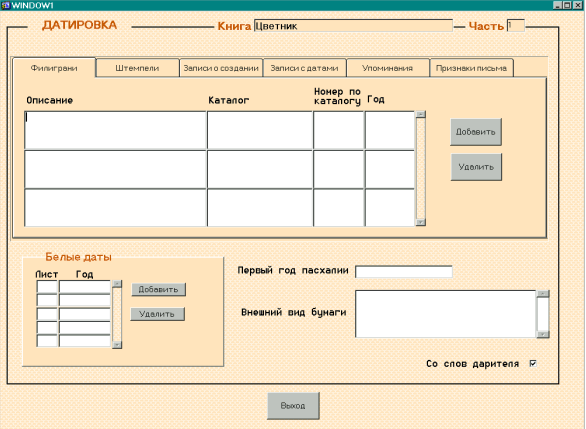
Task: Go to the Упоминания tab
Action: pyautogui.click(x=388, y=68)
